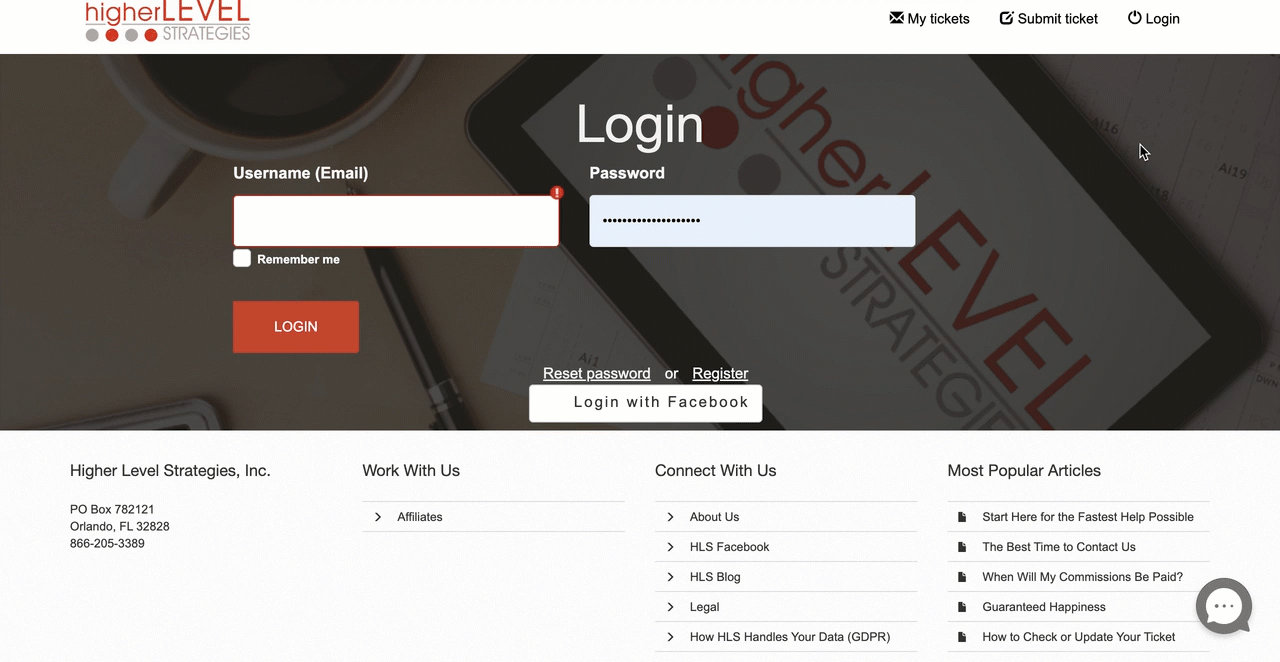Click document icon beside Best Time to Contact Us
The width and height of the screenshot is (1280, 662).
[962, 547]
